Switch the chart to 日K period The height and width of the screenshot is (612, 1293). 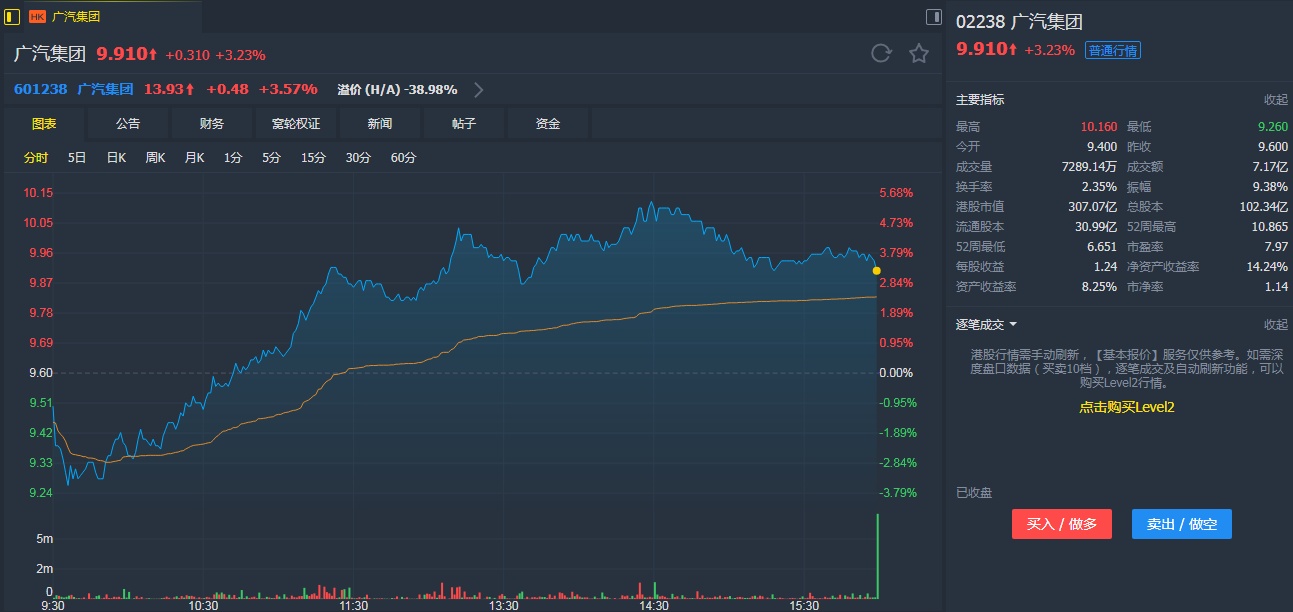point(116,158)
